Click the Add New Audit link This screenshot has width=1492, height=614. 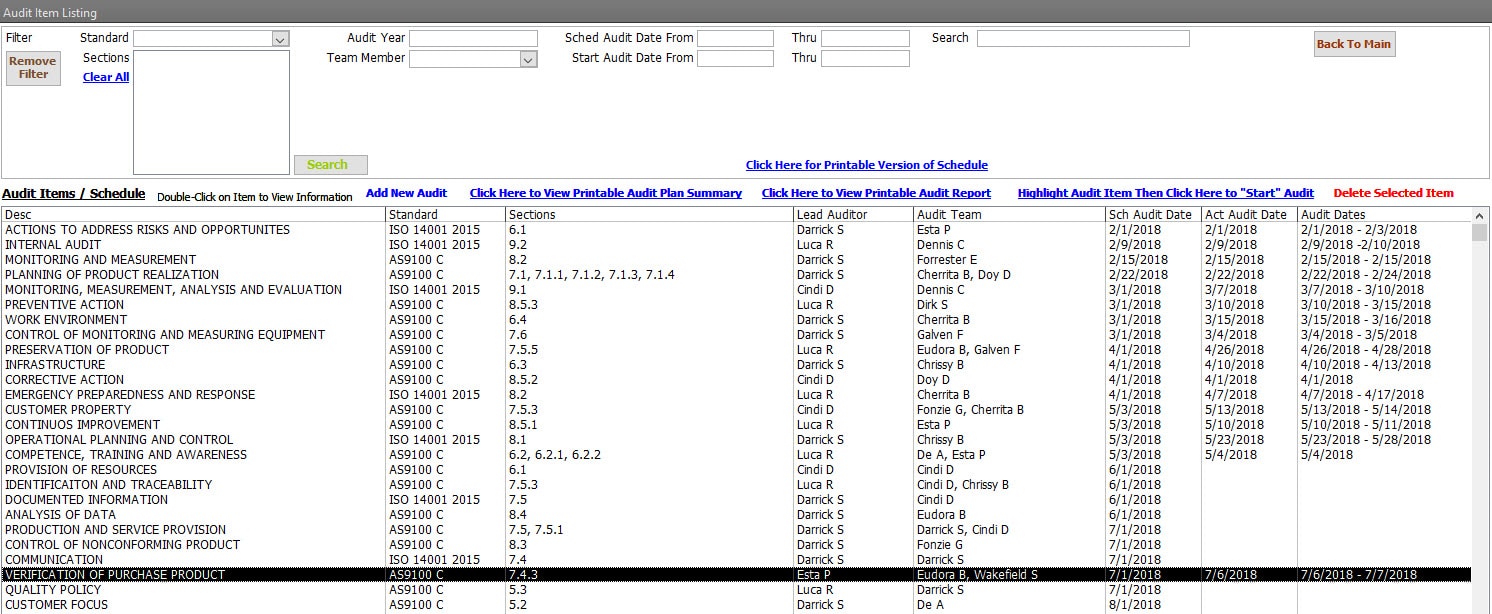[x=406, y=193]
